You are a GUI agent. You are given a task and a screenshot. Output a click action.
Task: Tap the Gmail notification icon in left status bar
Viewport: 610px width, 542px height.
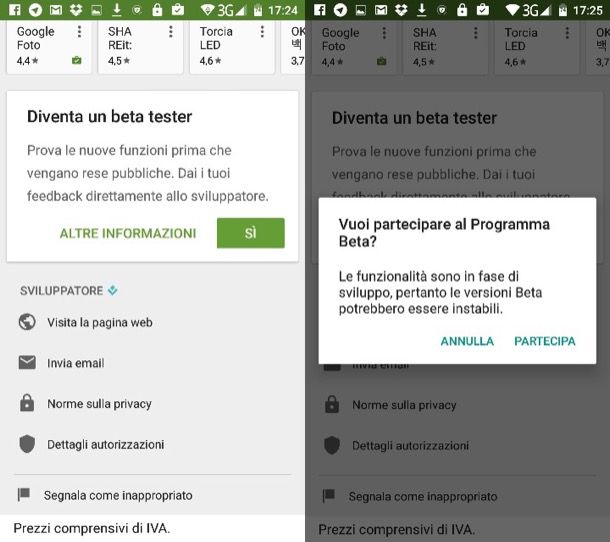point(56,10)
